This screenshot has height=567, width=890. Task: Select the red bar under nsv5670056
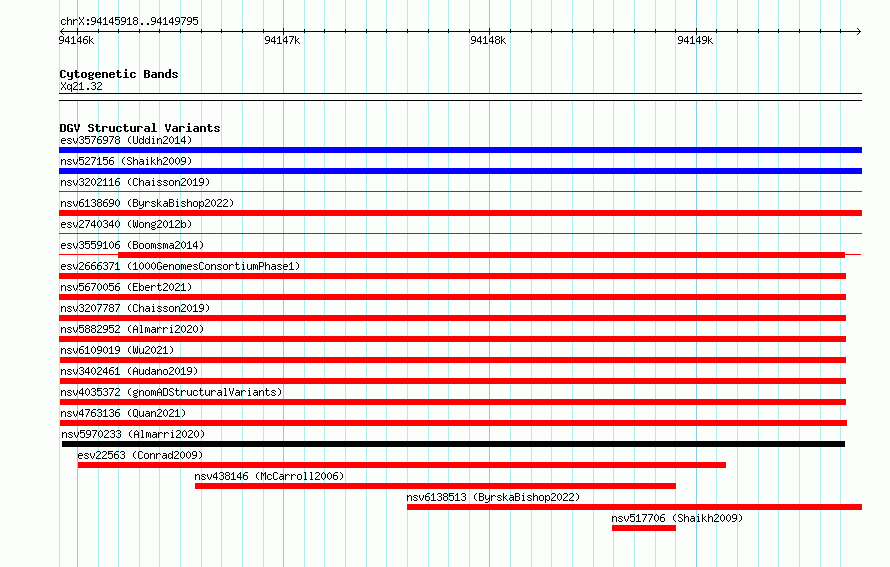(x=452, y=297)
